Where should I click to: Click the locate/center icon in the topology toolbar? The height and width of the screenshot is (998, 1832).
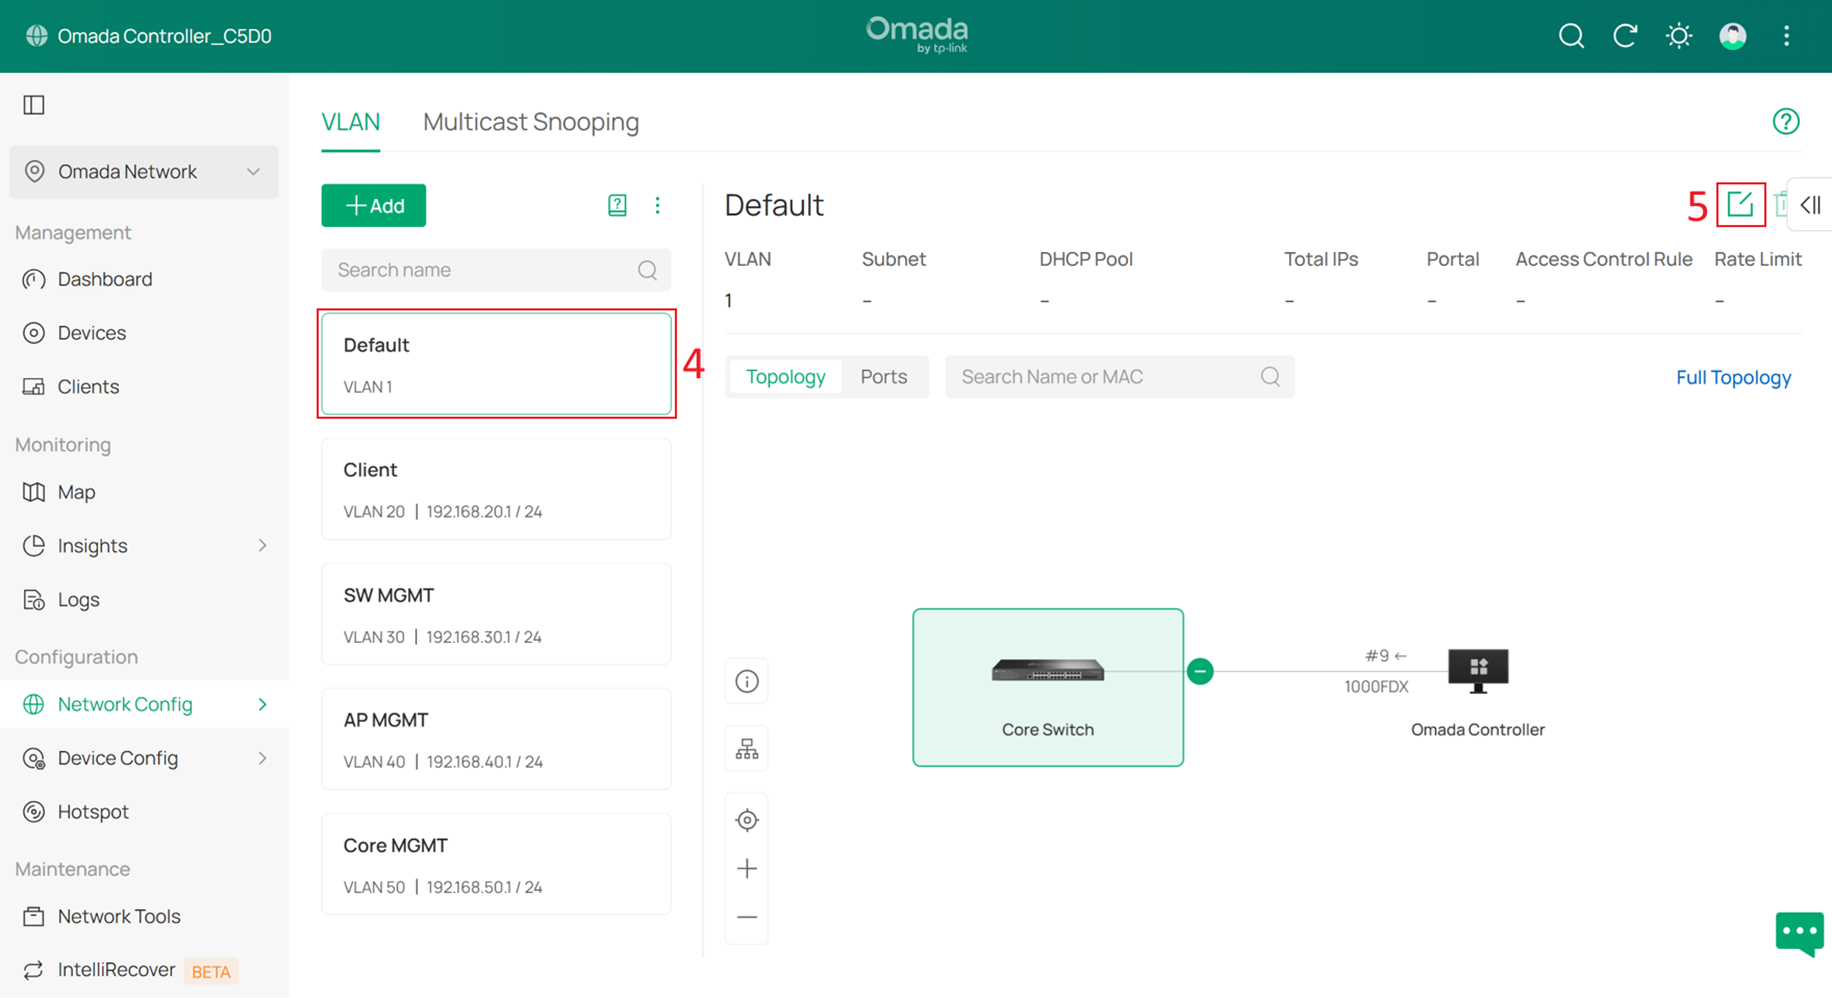[x=747, y=819]
